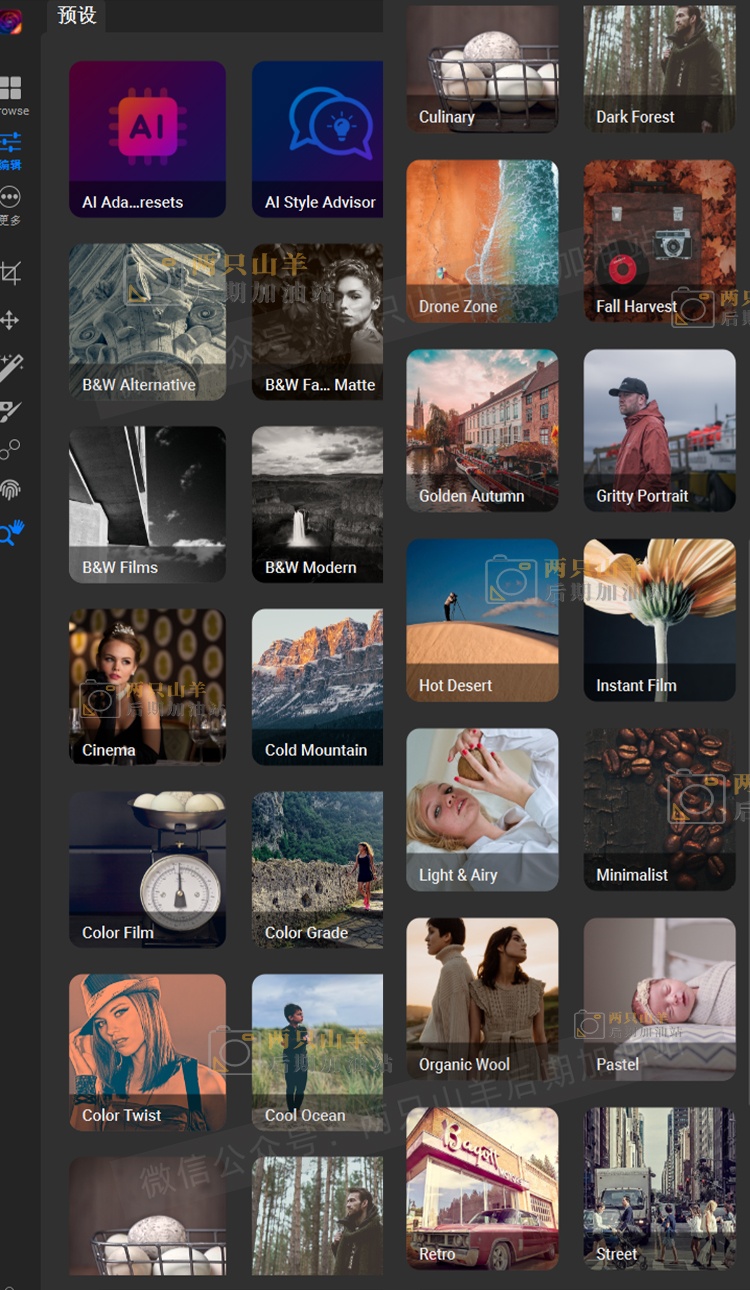
Task: Select the Move transform tool
Action: pyautogui.click(x=10, y=320)
